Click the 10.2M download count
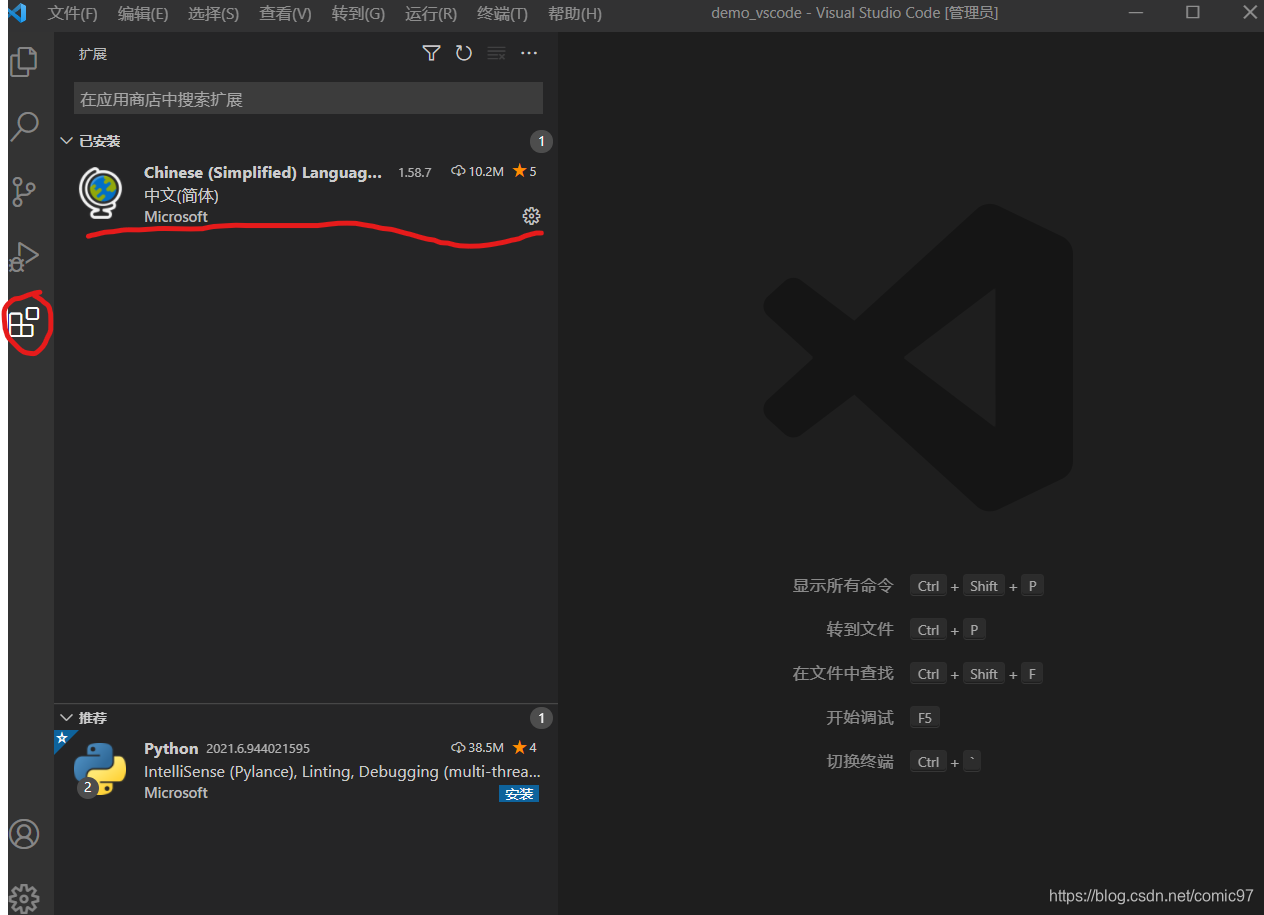This screenshot has height=915, width=1264. (x=478, y=172)
